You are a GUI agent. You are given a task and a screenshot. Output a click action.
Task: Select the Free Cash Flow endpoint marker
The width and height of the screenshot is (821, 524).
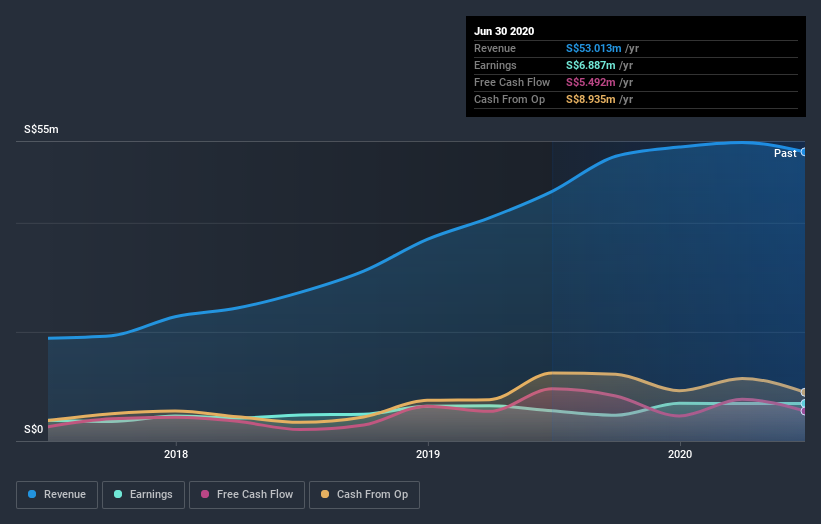click(804, 411)
